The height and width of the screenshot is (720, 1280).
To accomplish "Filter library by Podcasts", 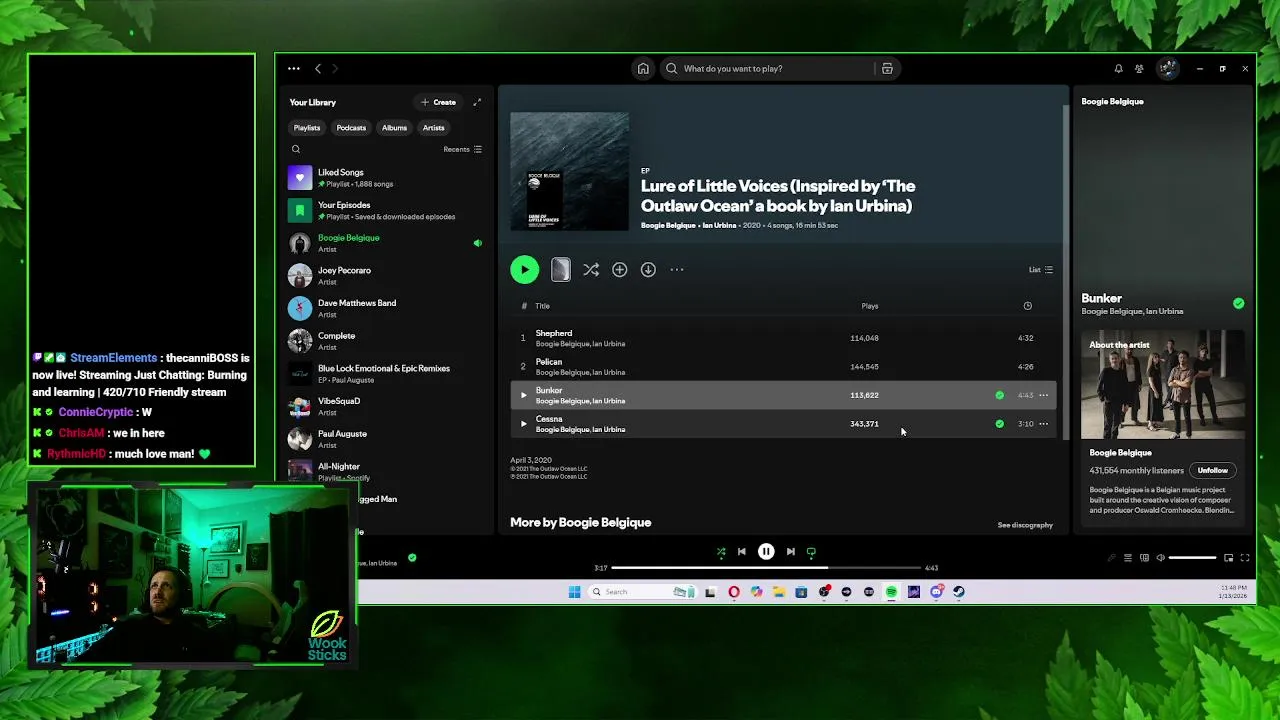I will pyautogui.click(x=351, y=128).
